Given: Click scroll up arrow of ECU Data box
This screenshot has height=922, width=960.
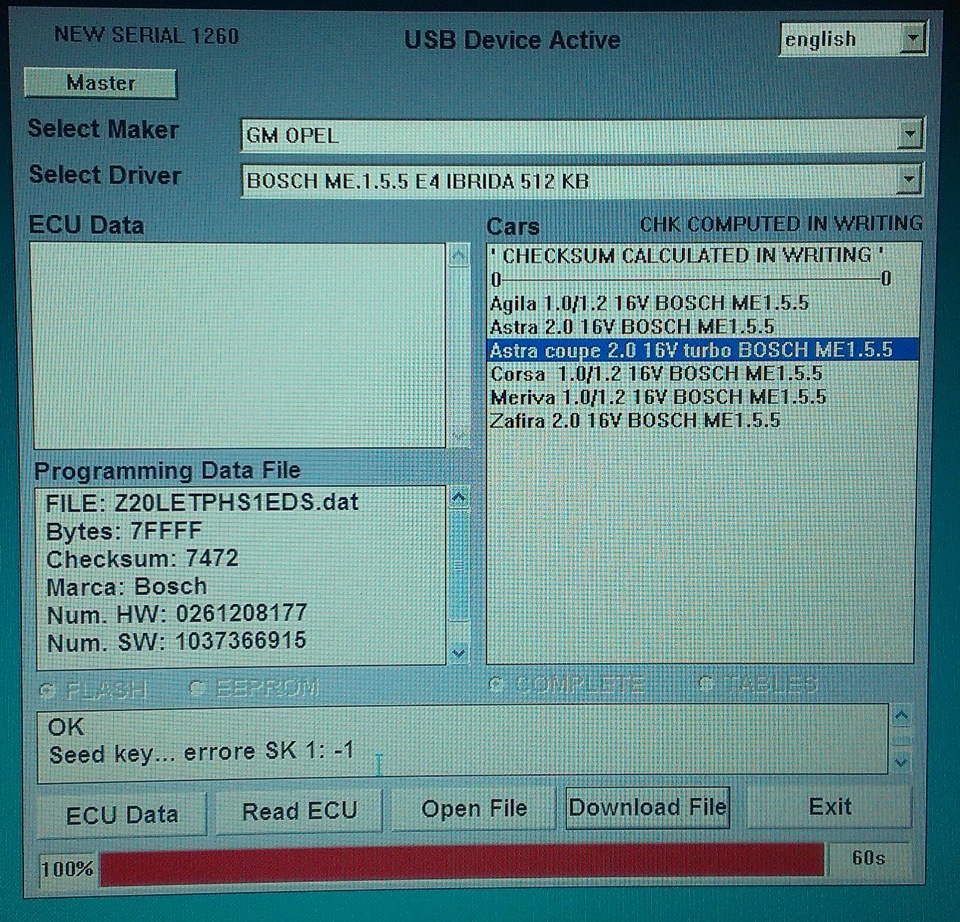Looking at the screenshot, I should pos(459,255).
